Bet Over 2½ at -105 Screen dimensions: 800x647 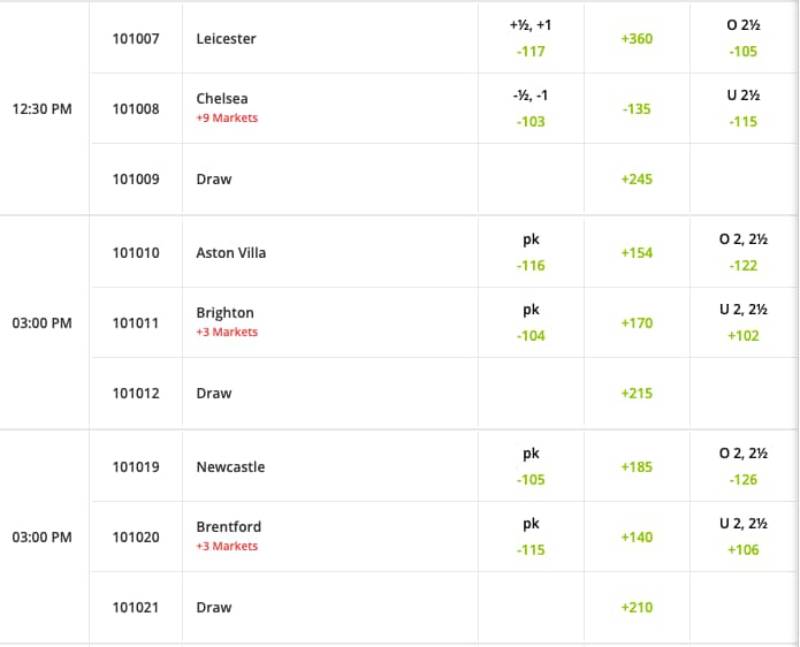coord(743,51)
